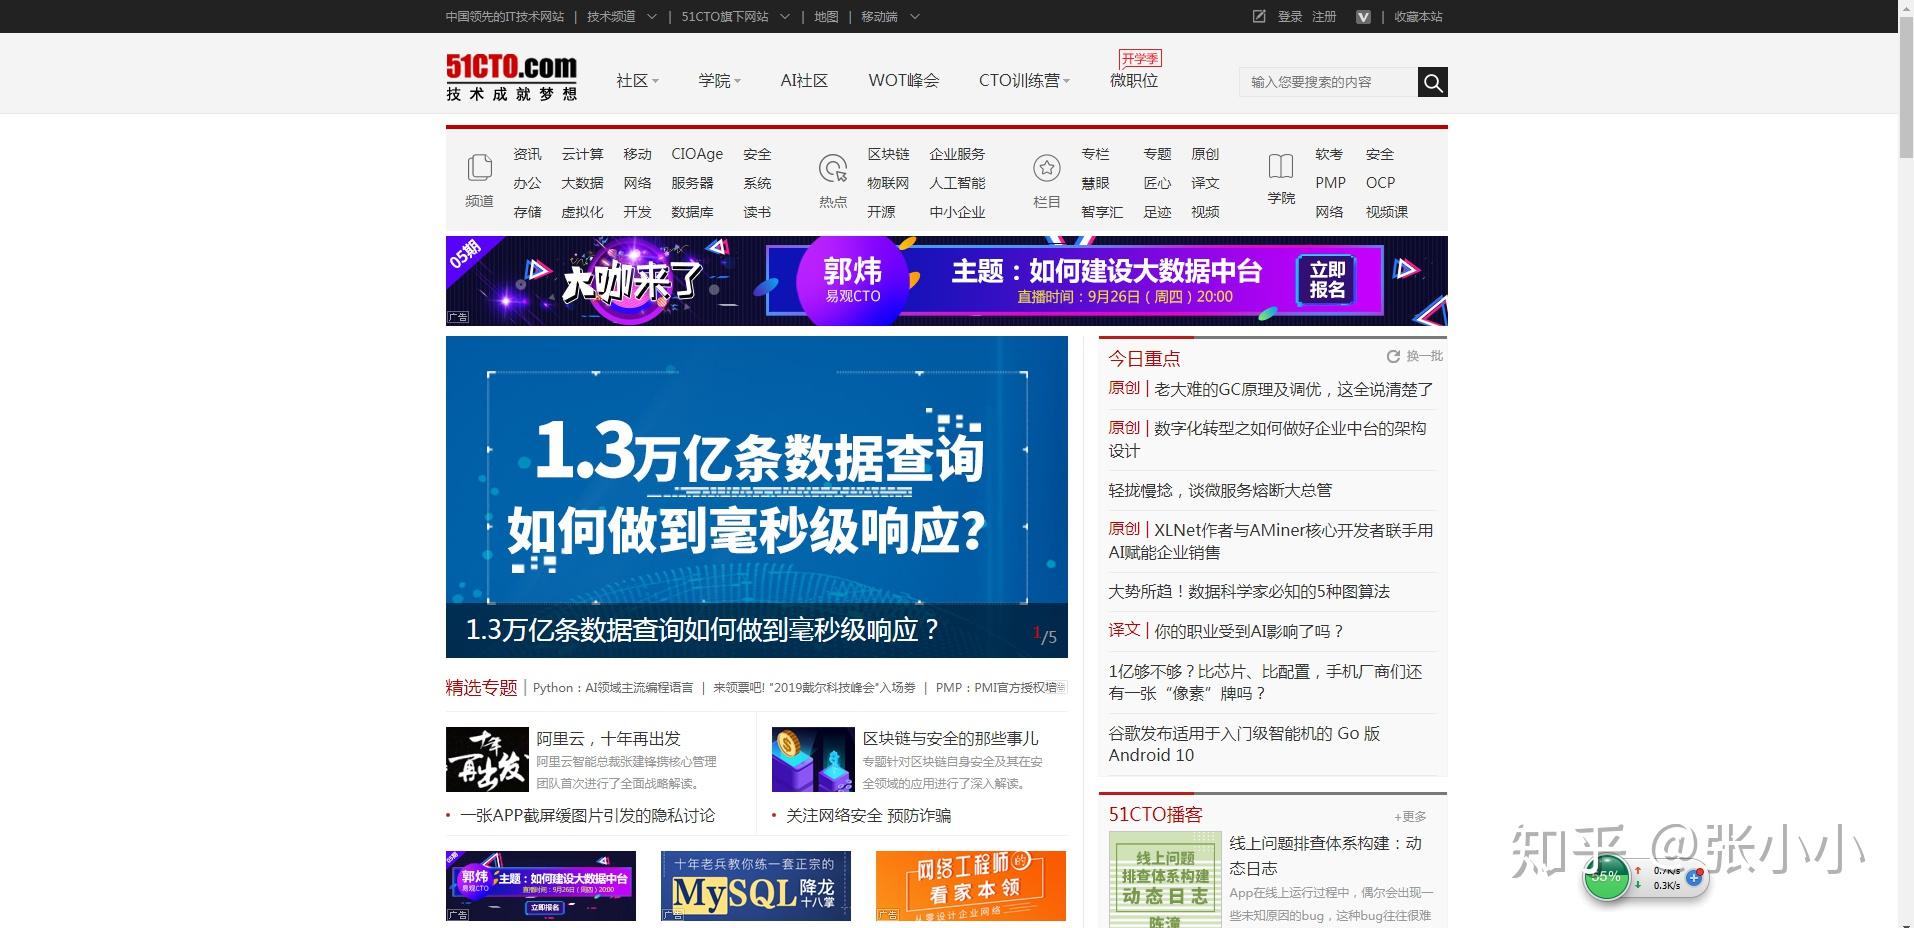Open the 今日重点 section heading
The image size is (1914, 928).
click(1144, 358)
